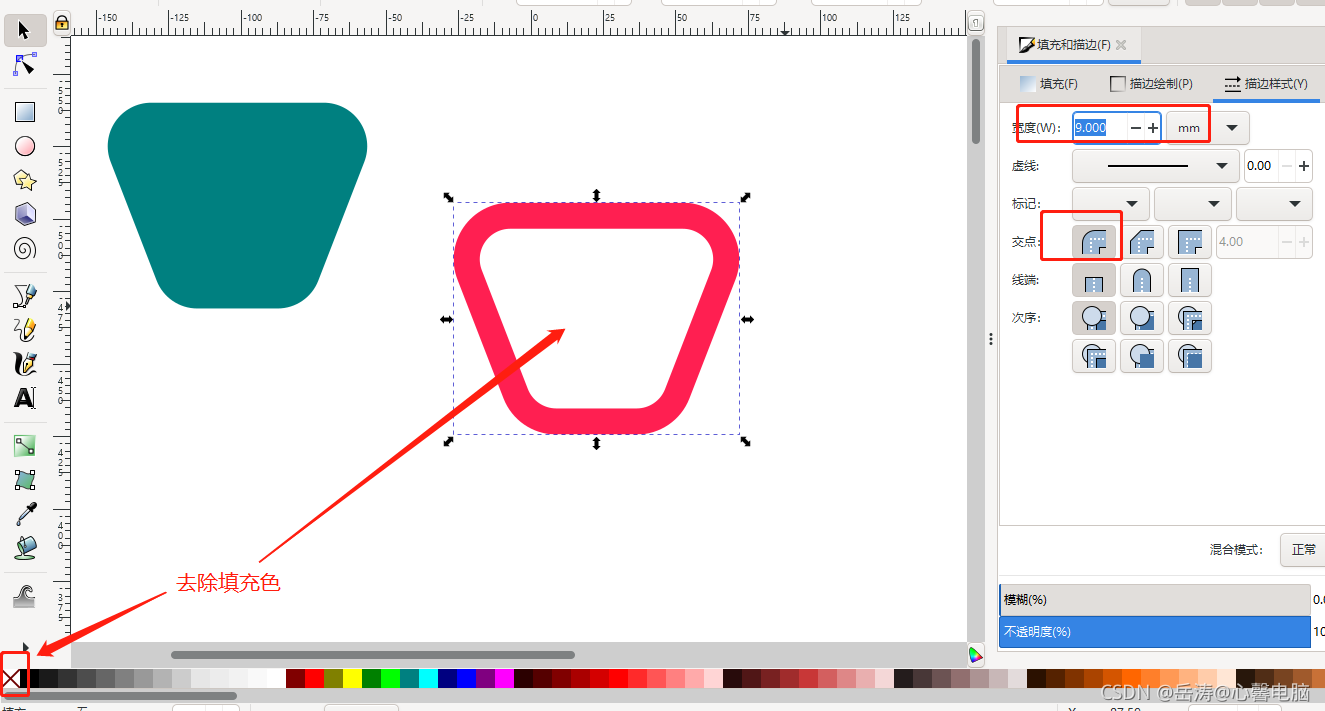Select first paint order option in bottom row
This screenshot has width=1325, height=711.
coord(1093,356)
